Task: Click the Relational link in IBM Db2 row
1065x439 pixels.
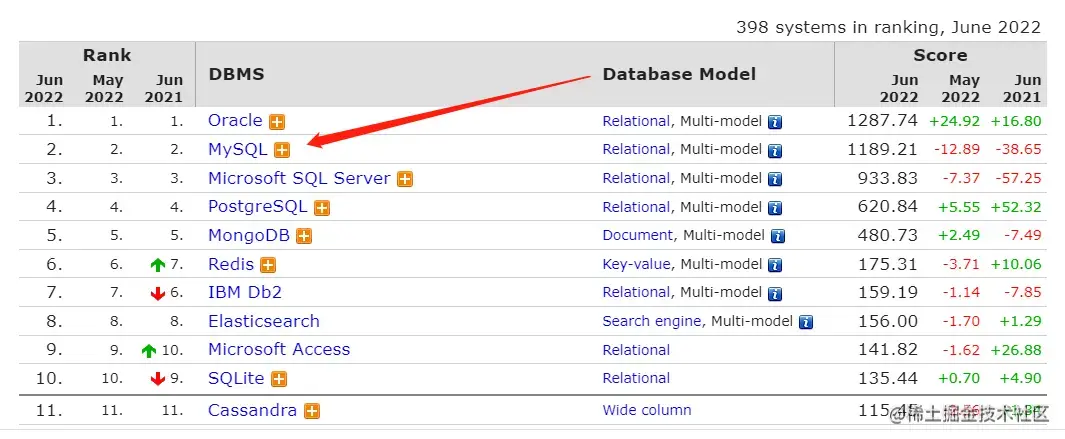Action: pyautogui.click(x=636, y=292)
